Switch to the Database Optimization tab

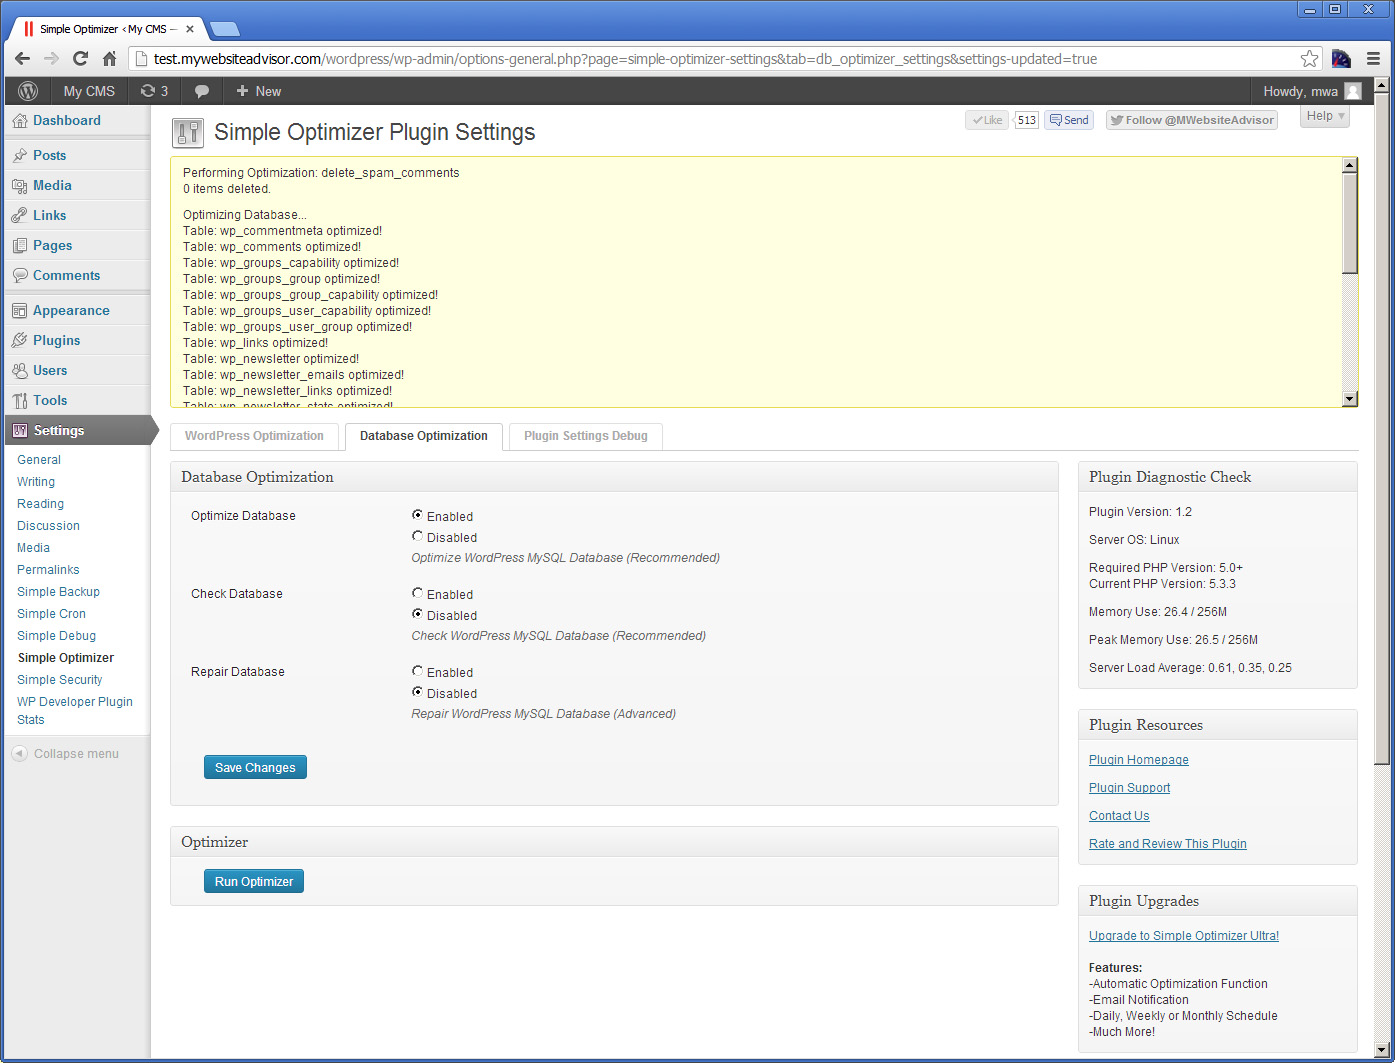pos(424,437)
